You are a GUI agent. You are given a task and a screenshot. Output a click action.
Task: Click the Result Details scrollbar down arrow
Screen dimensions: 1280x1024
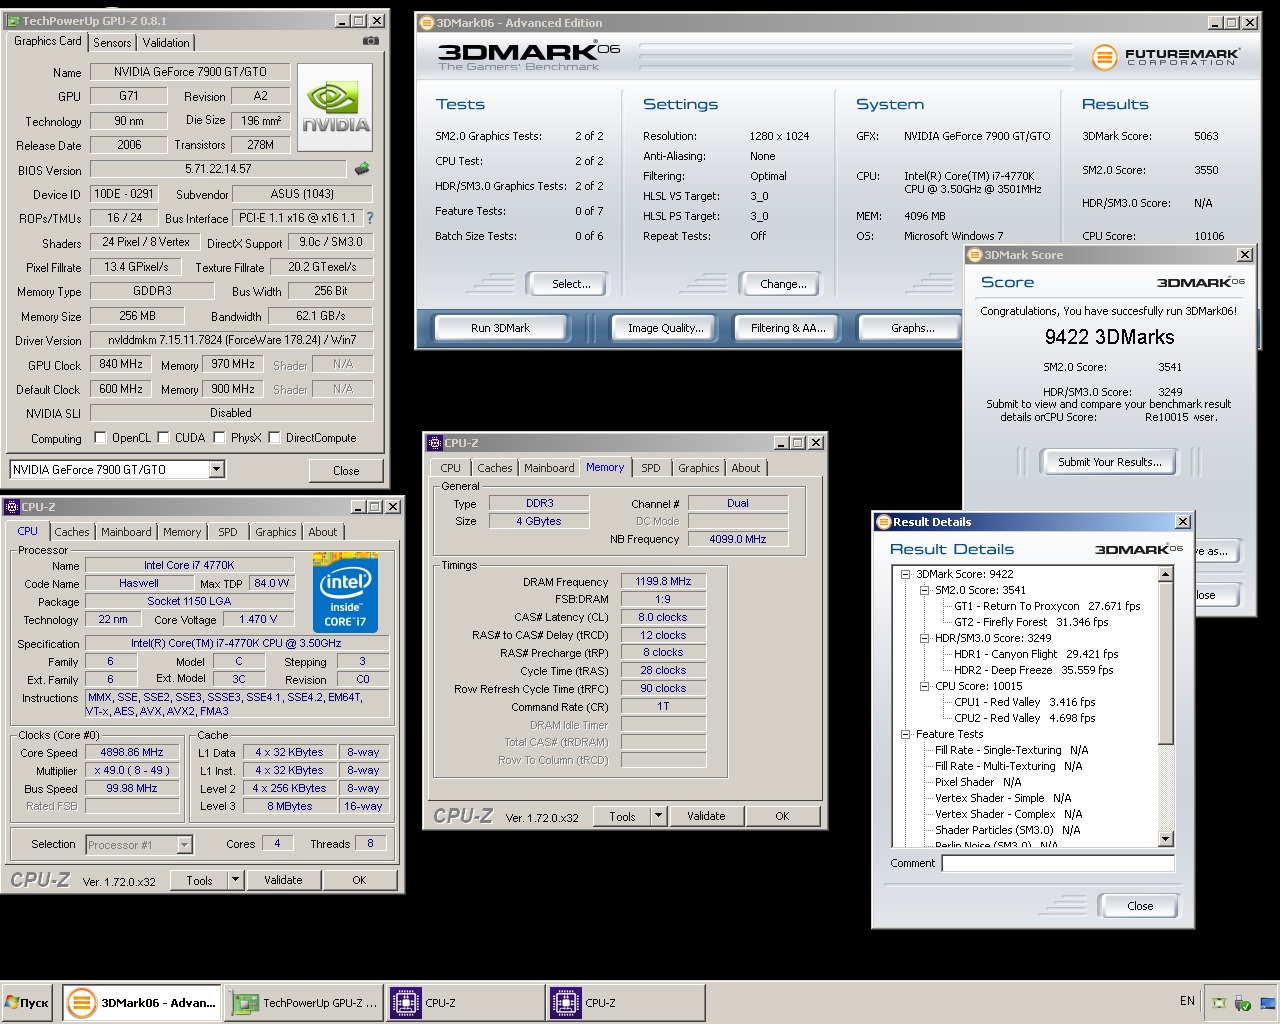click(x=1166, y=838)
